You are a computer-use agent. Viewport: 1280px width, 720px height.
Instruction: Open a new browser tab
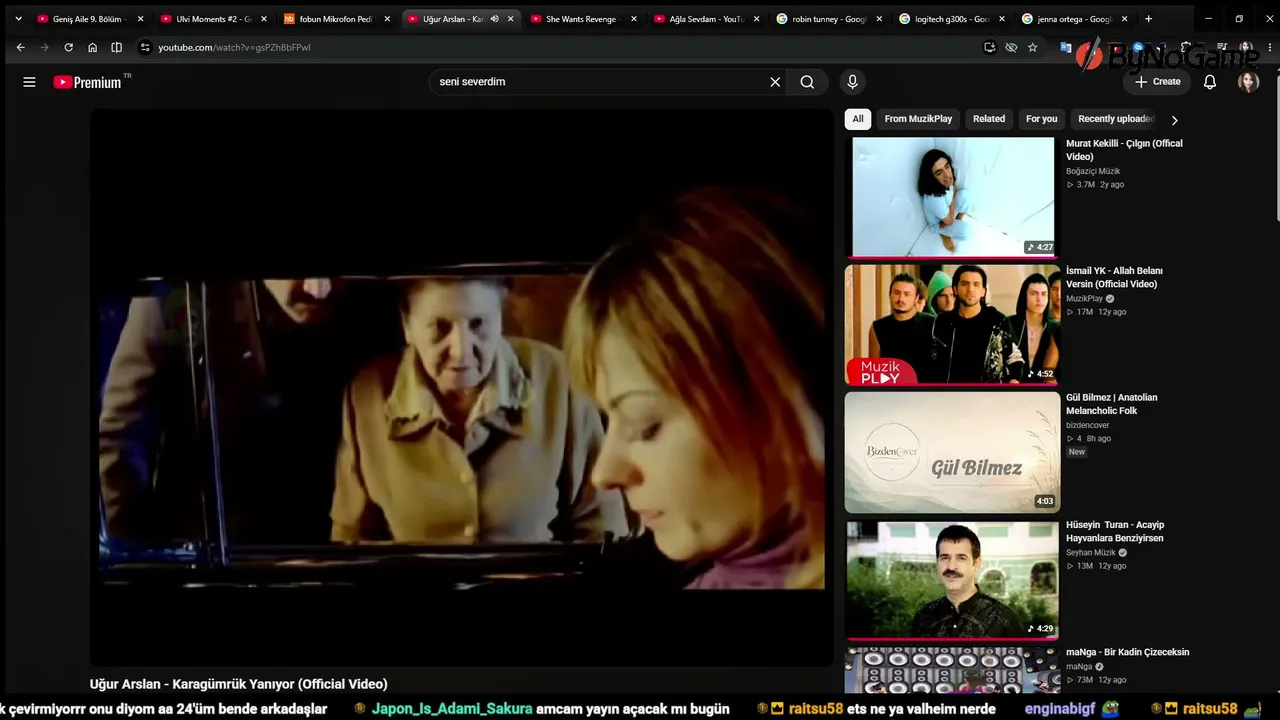1148,18
